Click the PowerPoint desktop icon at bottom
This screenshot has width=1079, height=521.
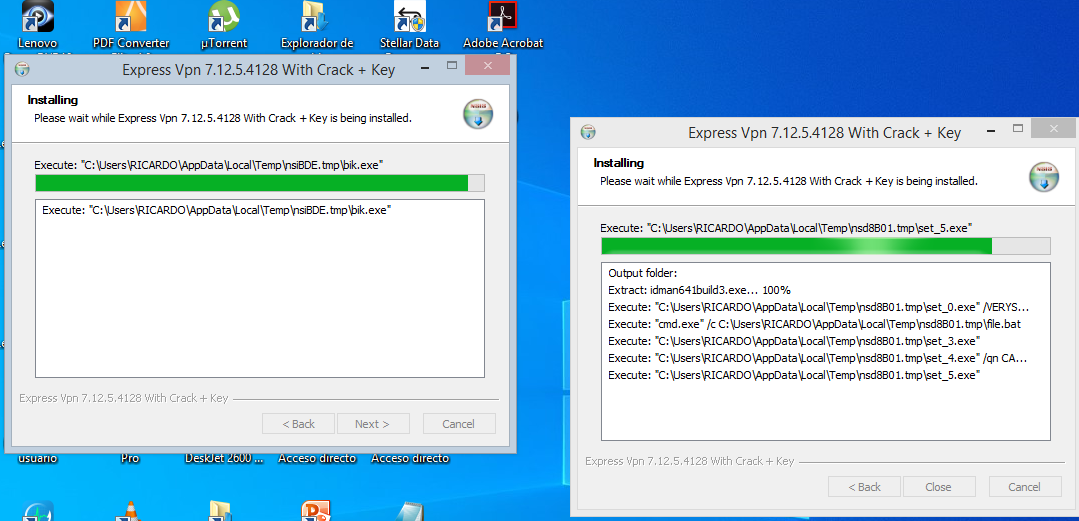point(317,512)
